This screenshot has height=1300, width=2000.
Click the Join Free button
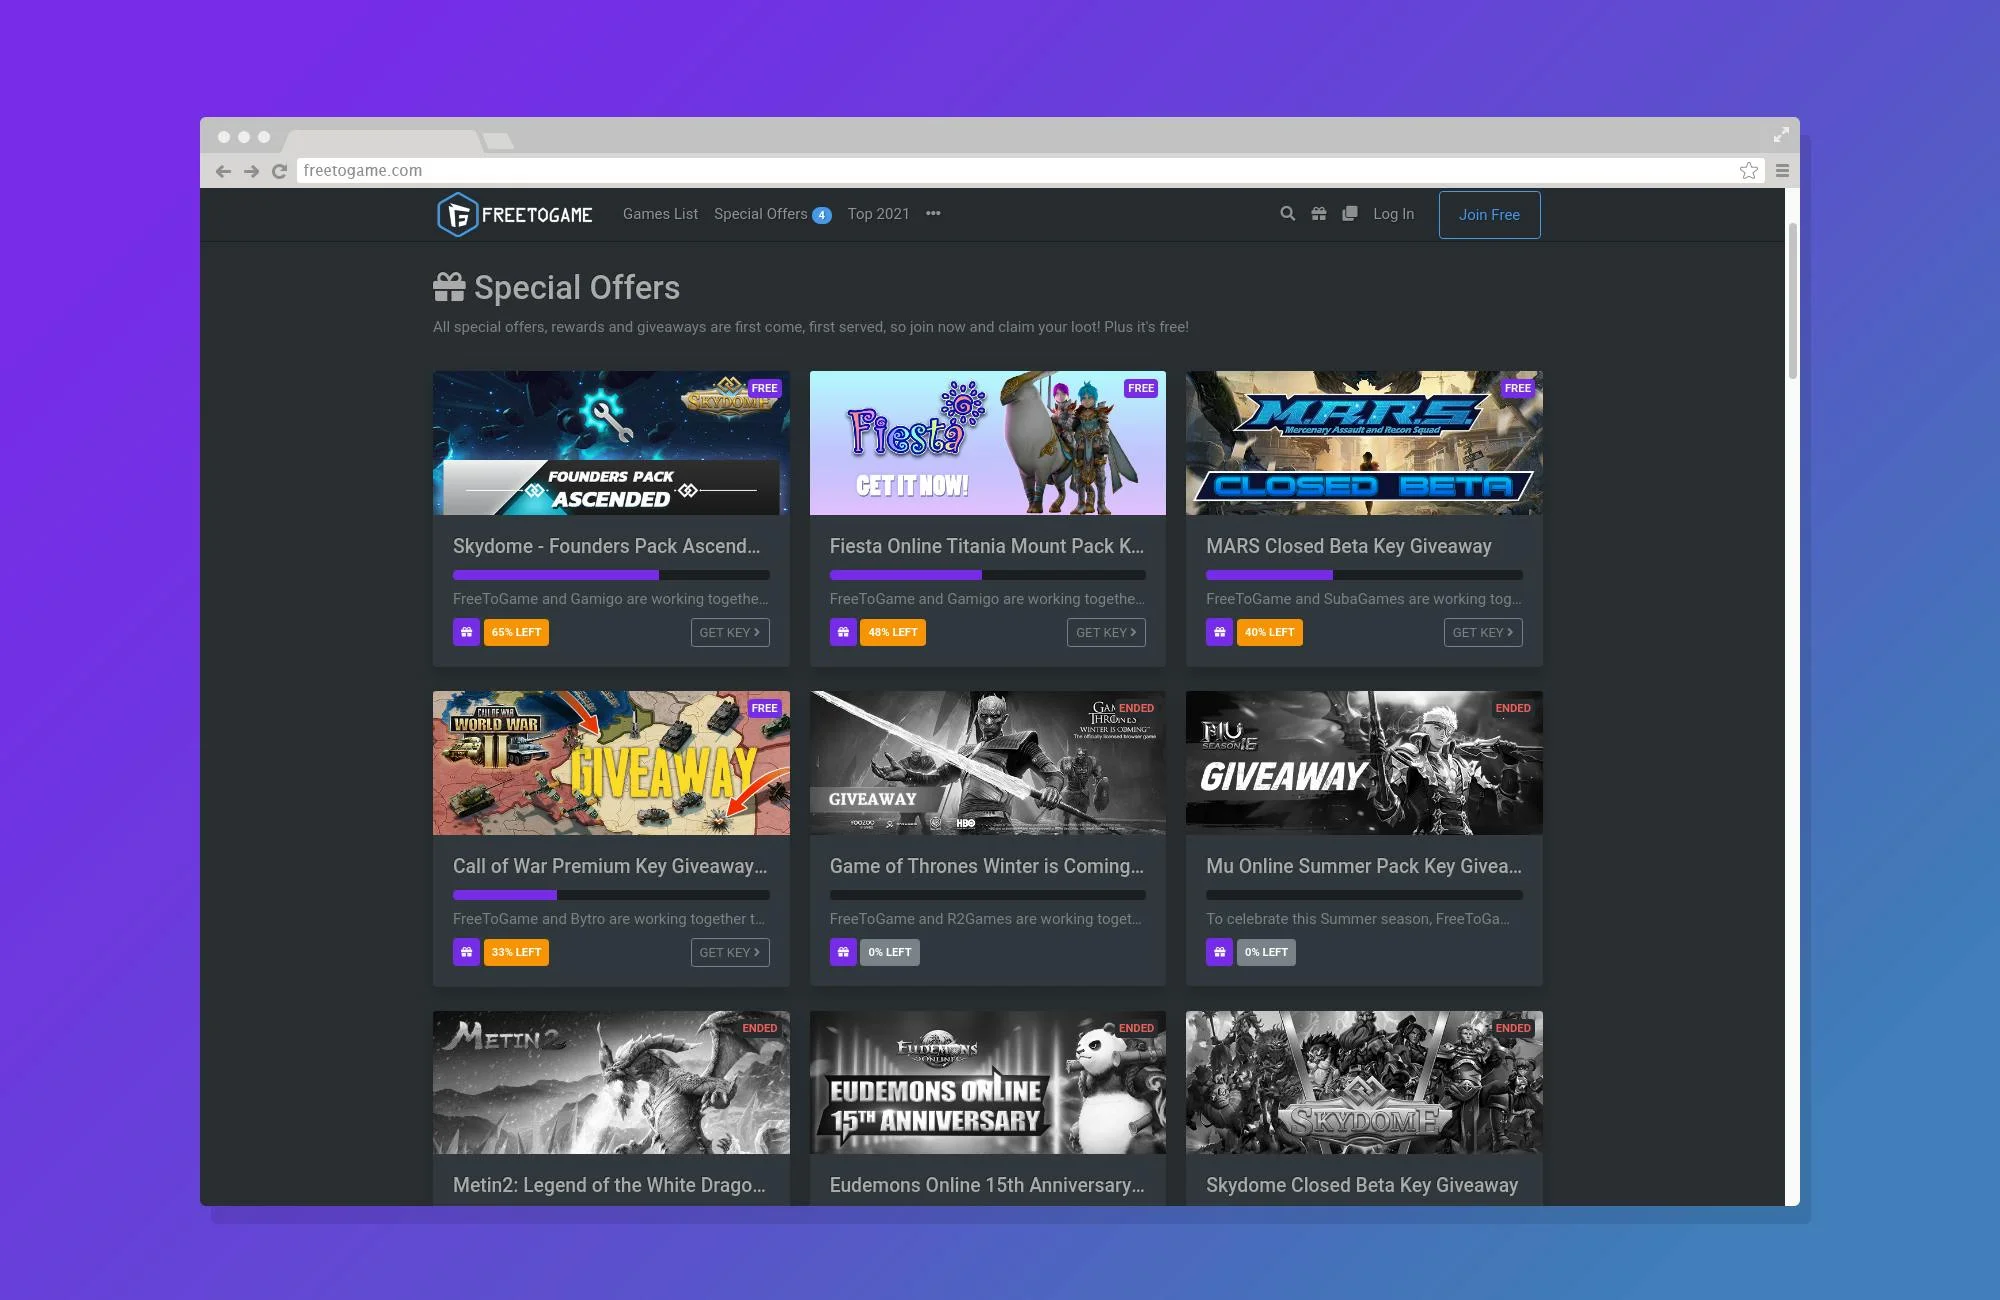(1489, 215)
